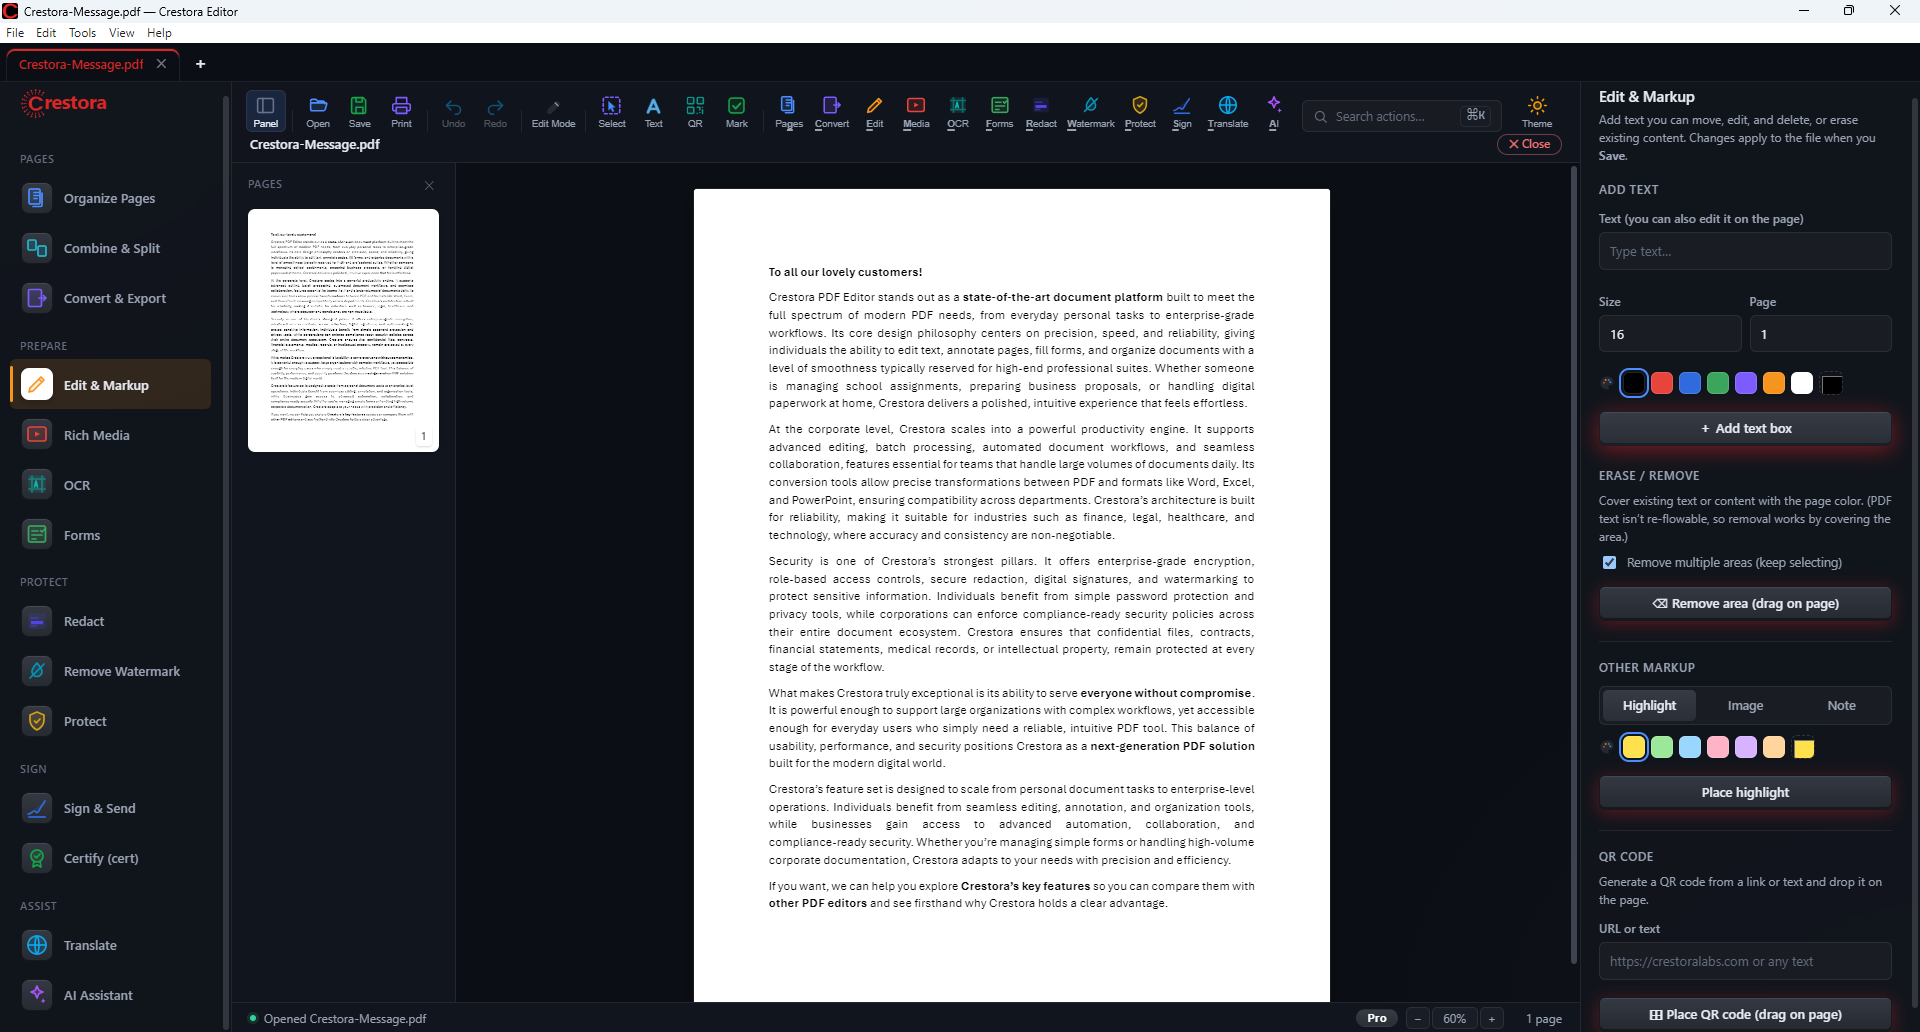
Task: Choose the Text tool
Action: coord(653,111)
